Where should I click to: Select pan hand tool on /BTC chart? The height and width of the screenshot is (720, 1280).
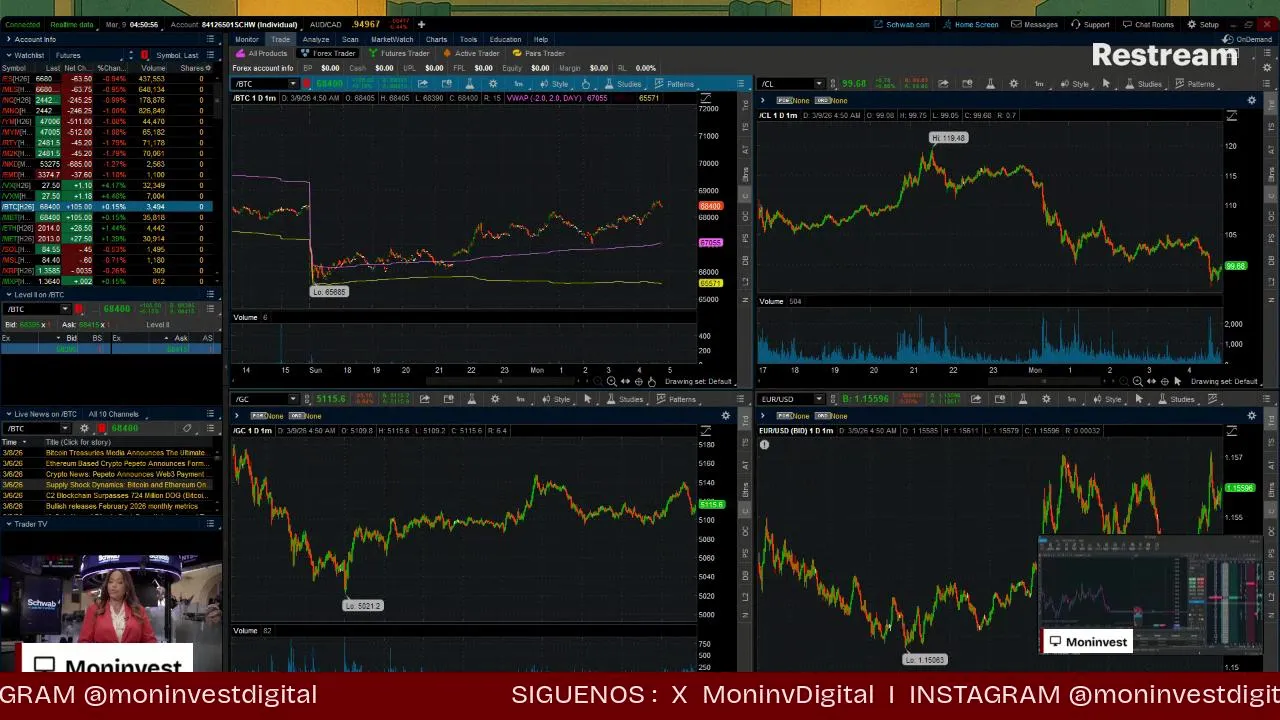pyautogui.click(x=651, y=381)
